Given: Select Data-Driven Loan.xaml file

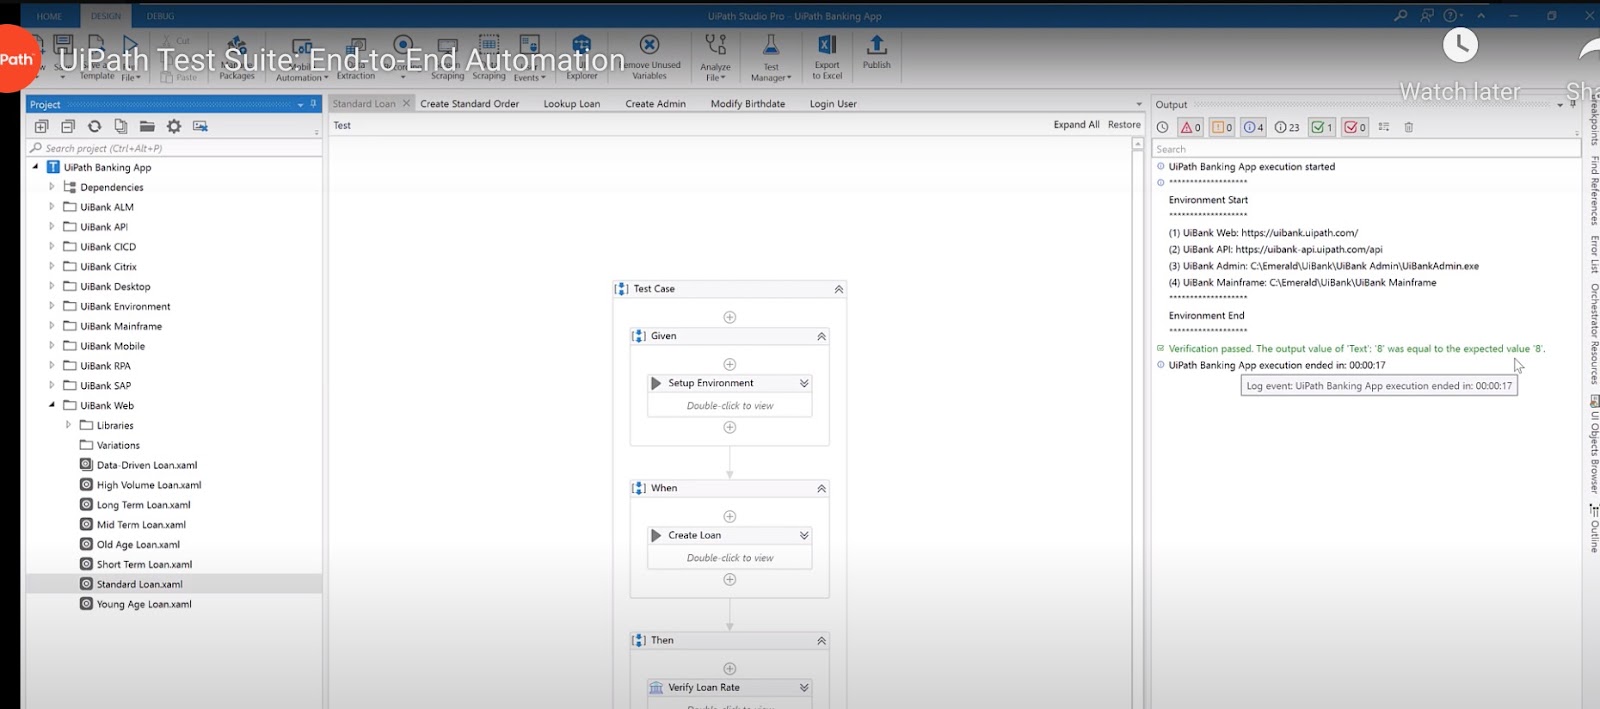Looking at the screenshot, I should 147,465.
